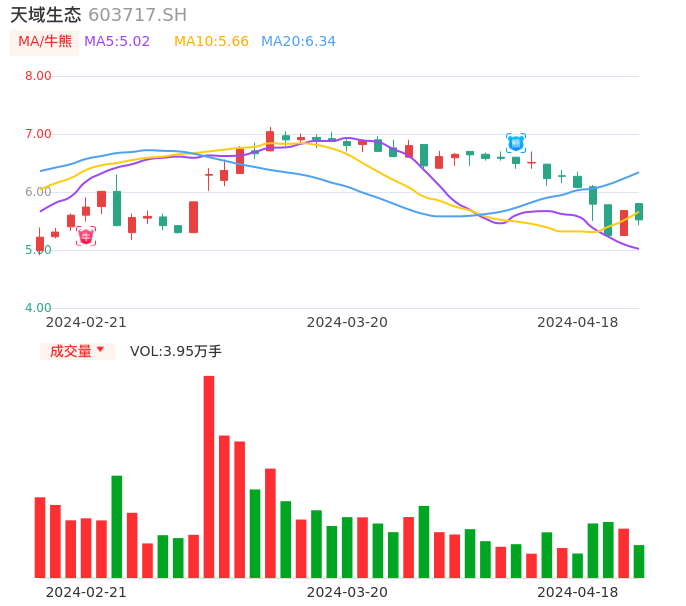
Task: Click the VOL:3.95万手 volume readout
Action: click(x=176, y=351)
